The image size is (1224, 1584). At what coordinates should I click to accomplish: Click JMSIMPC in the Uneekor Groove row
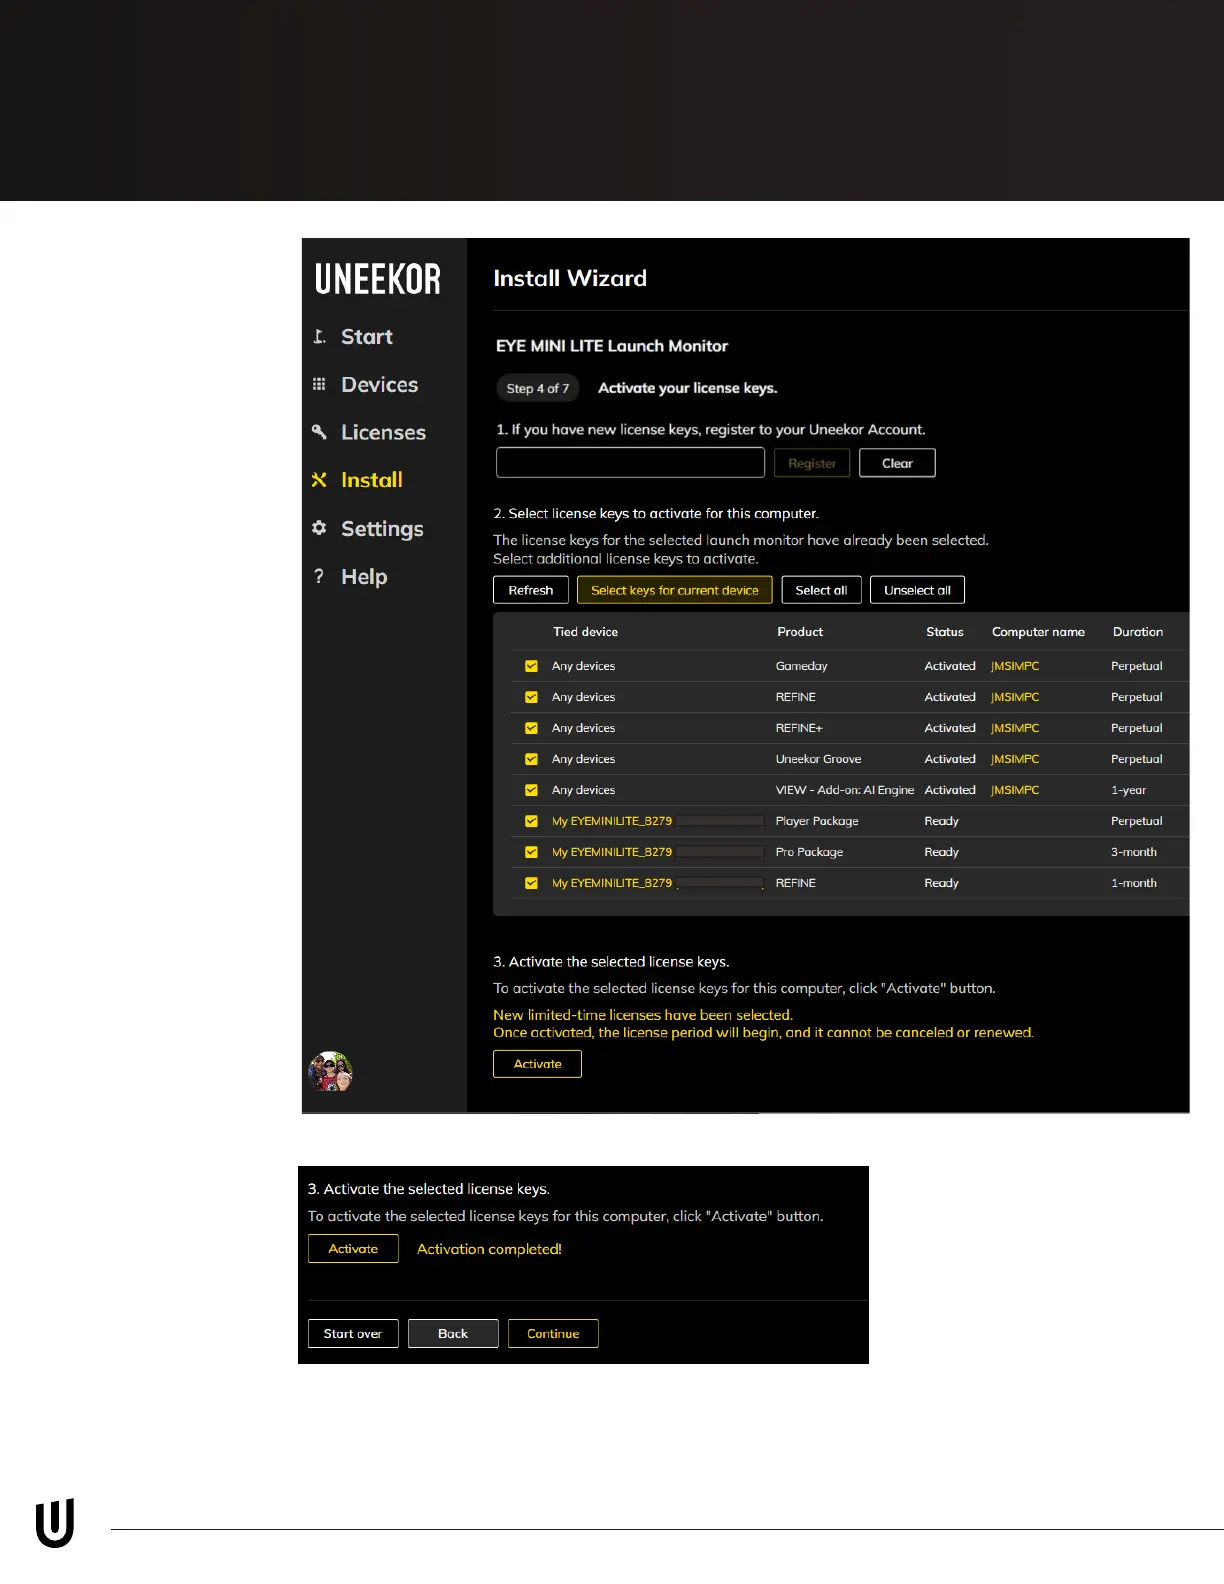1015,759
